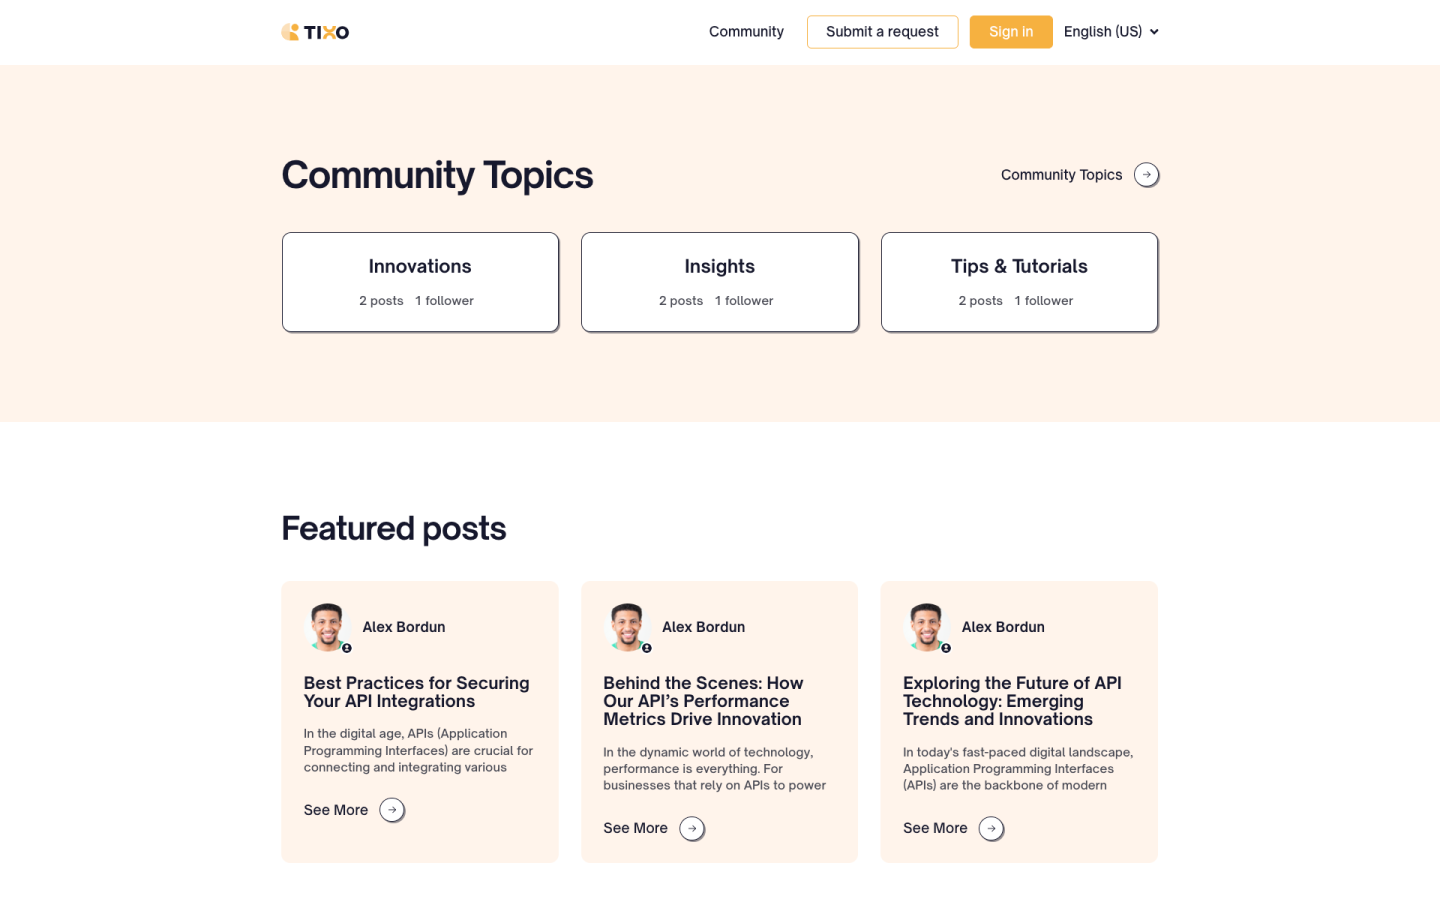Click Alex Bordun avatar on third featured post

926,627
